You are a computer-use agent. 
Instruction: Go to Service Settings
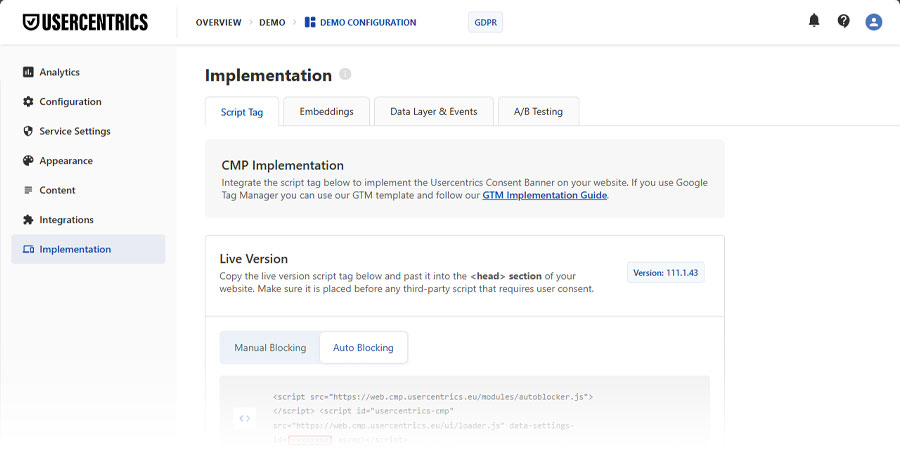[74, 131]
